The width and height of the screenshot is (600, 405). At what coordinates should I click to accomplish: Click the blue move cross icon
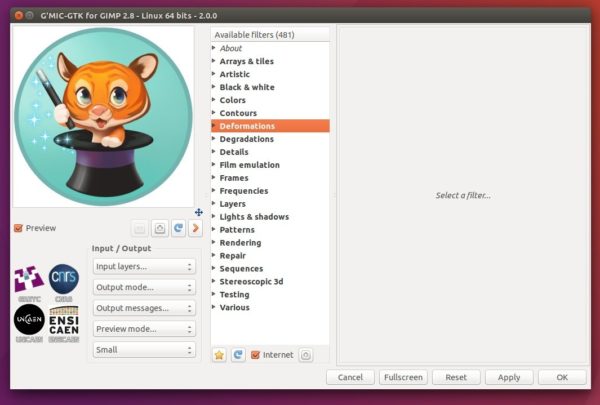pos(199,212)
